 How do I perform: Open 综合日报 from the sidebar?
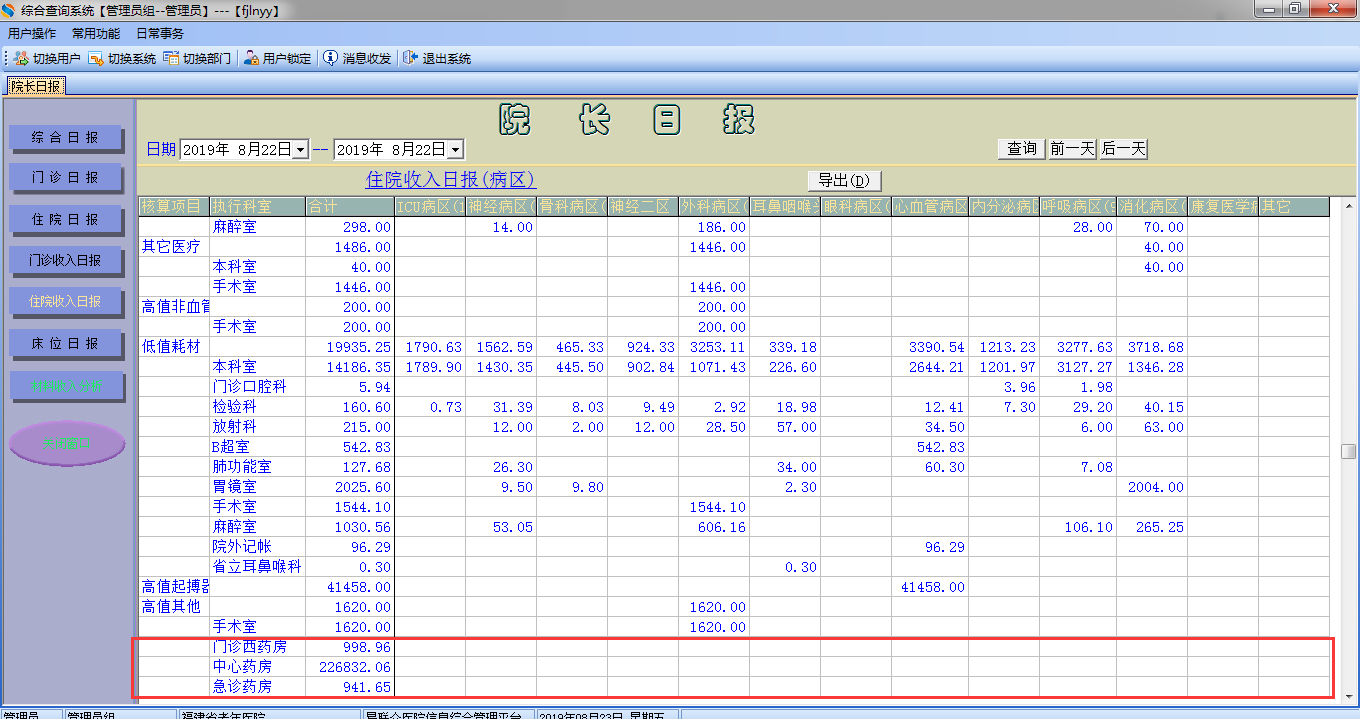(x=66, y=137)
